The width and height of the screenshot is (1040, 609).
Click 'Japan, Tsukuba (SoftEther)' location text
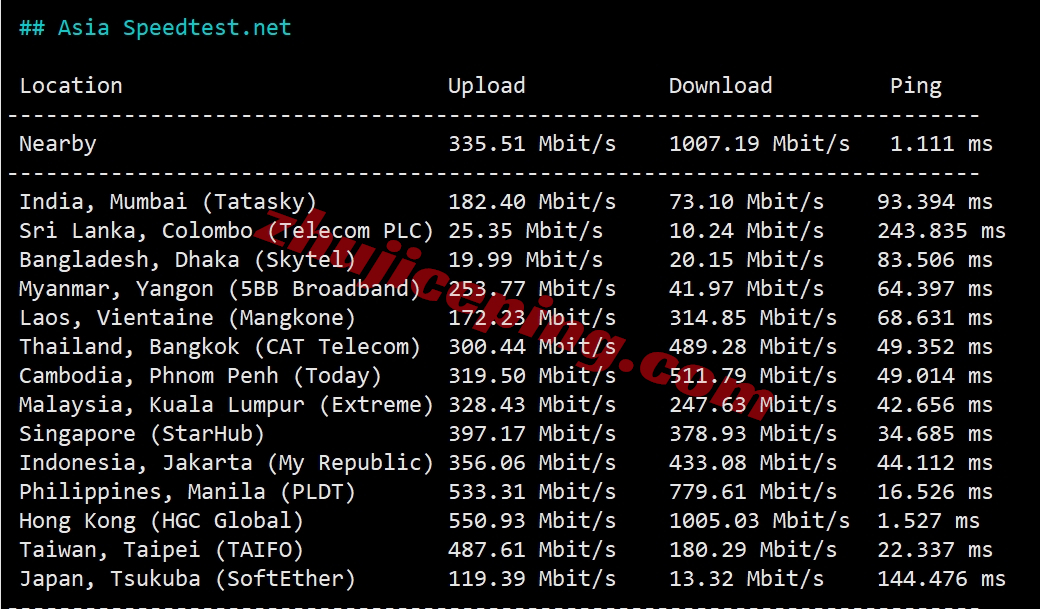(188, 579)
